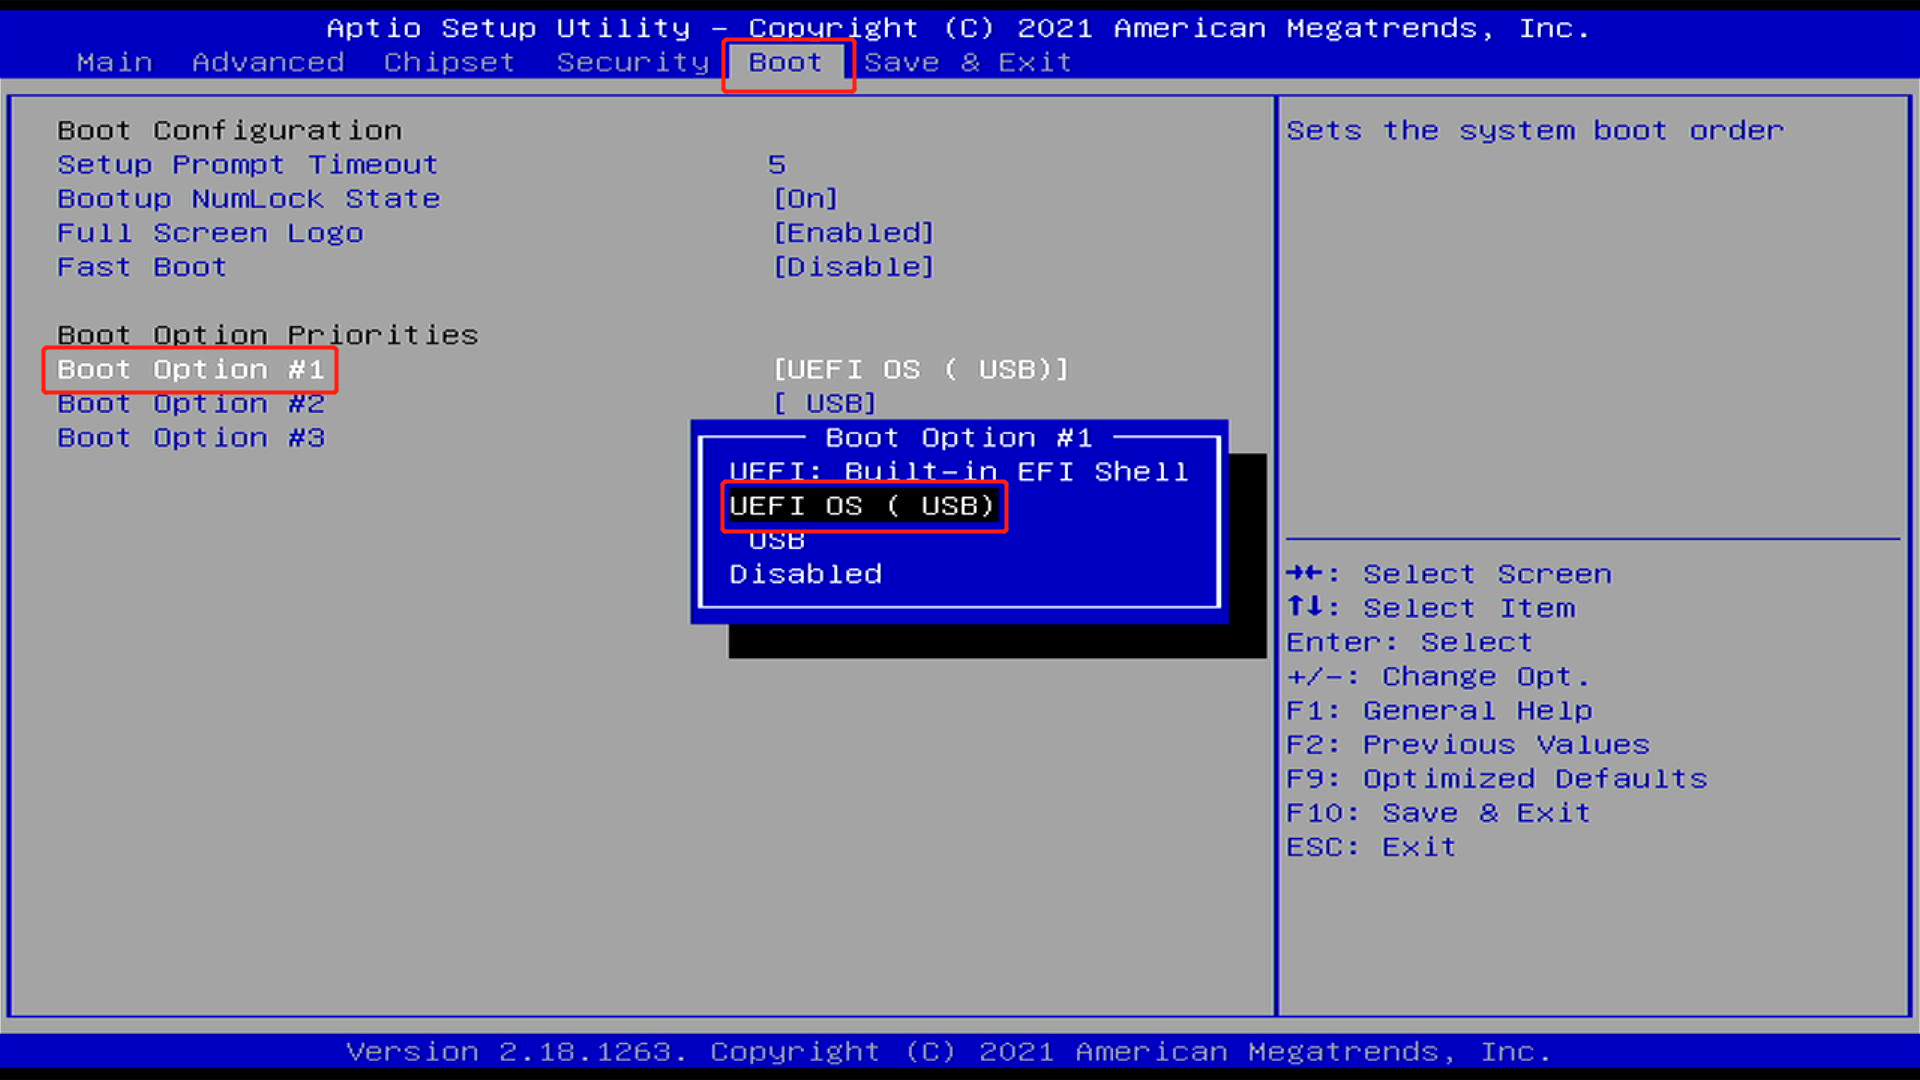Select the Fast Boot setting

[142, 267]
